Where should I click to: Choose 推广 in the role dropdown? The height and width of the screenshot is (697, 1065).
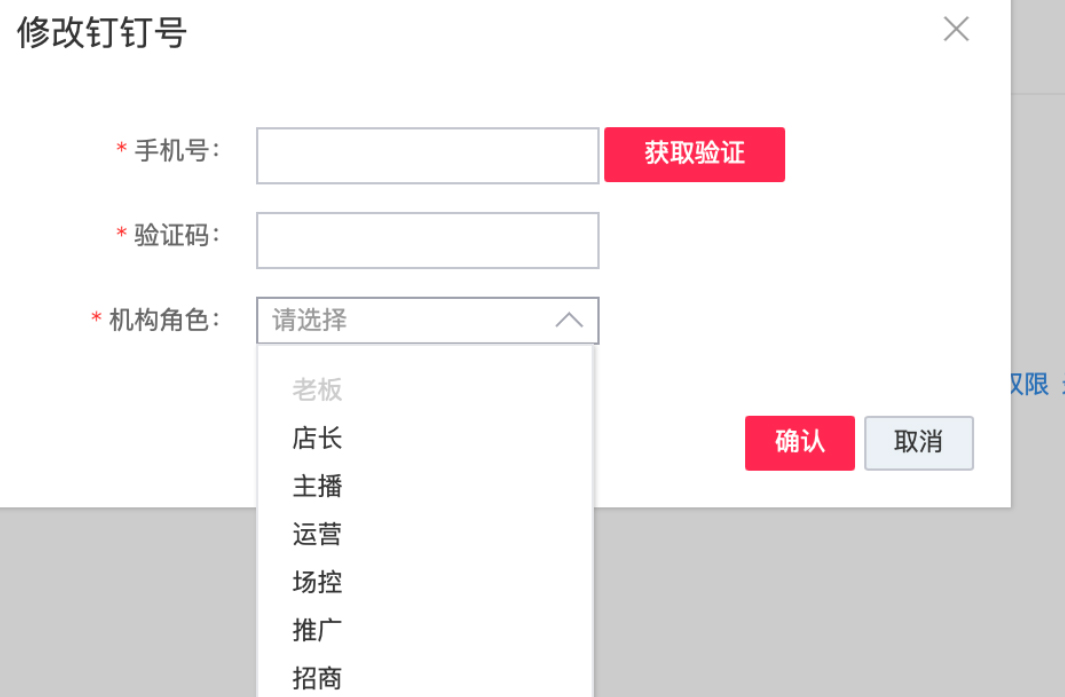[x=317, y=630]
